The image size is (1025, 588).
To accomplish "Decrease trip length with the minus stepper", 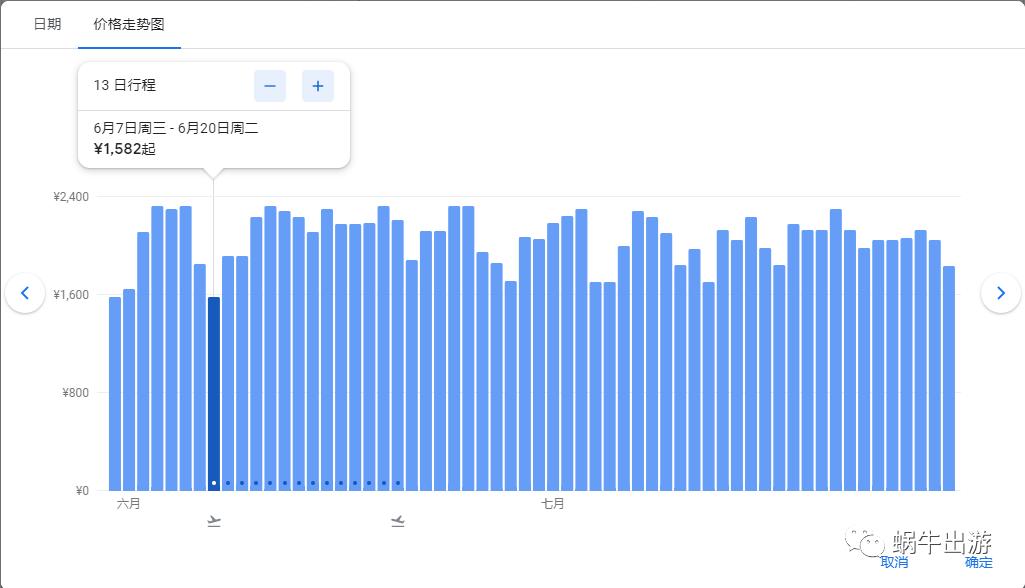I will coord(270,86).
